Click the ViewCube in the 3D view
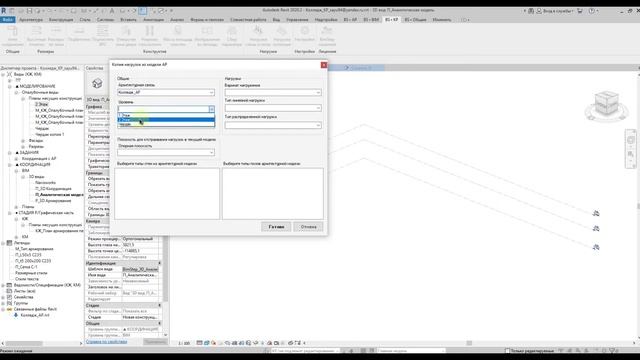The image size is (640, 360). pos(607,104)
